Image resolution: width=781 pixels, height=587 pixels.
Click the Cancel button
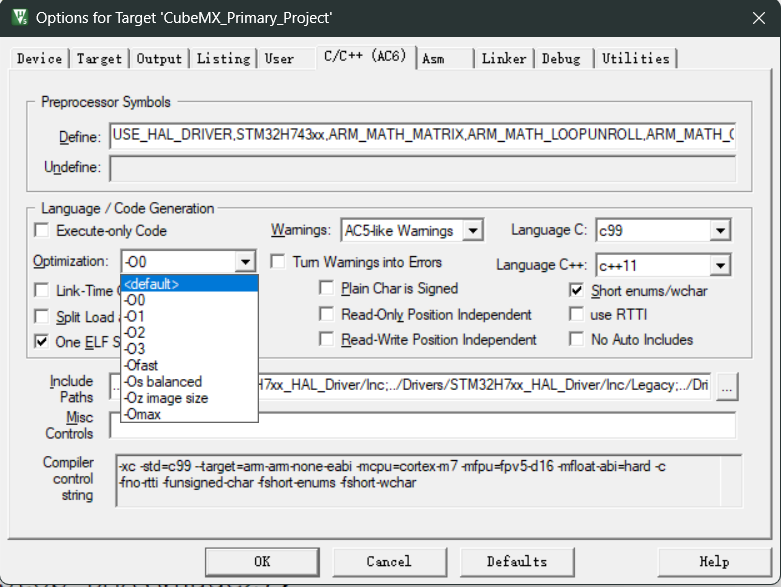click(390, 562)
